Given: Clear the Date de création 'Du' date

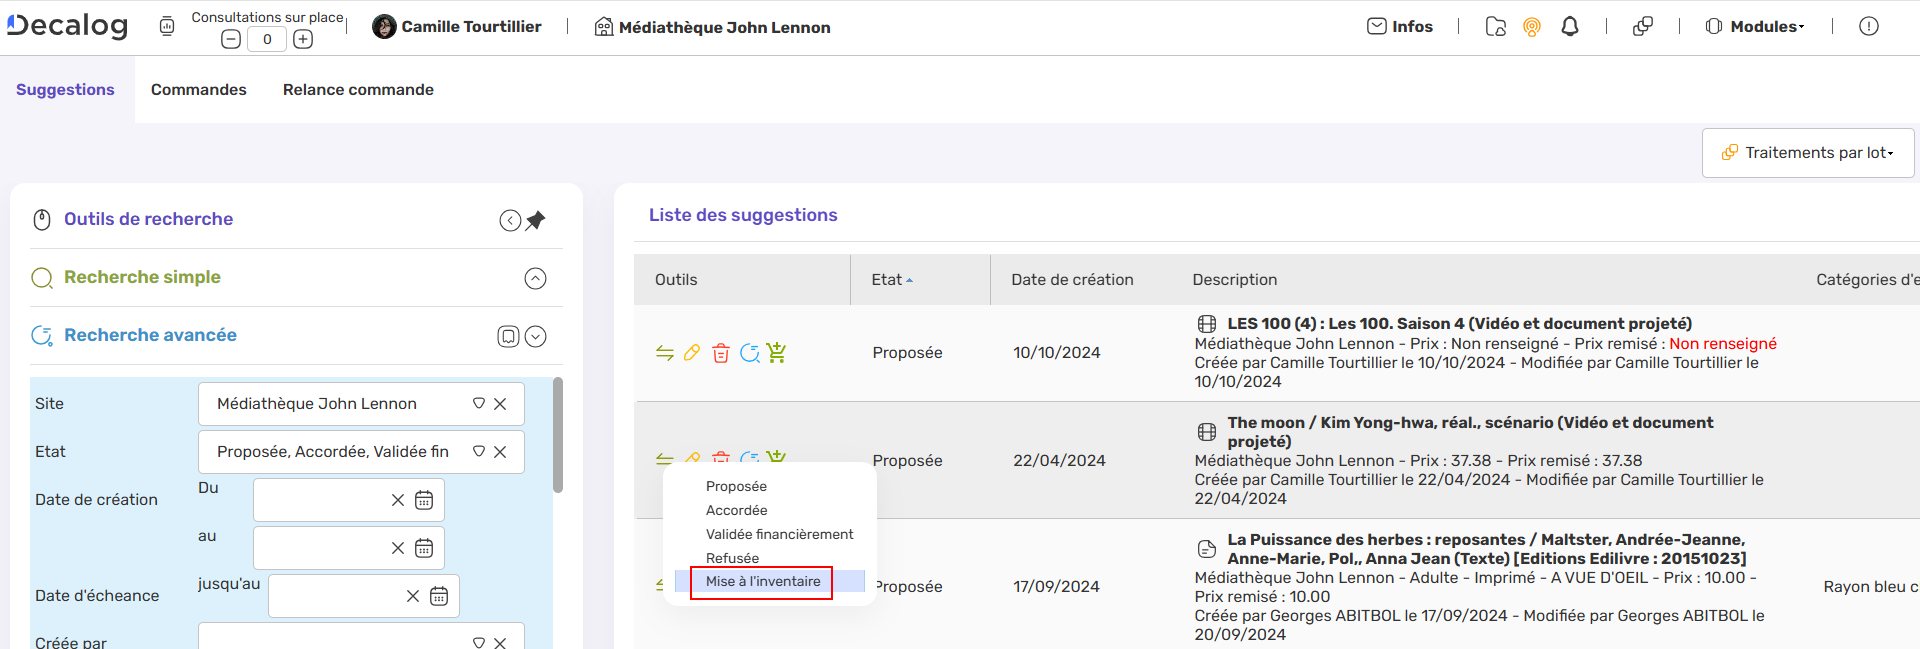Looking at the screenshot, I should [398, 500].
